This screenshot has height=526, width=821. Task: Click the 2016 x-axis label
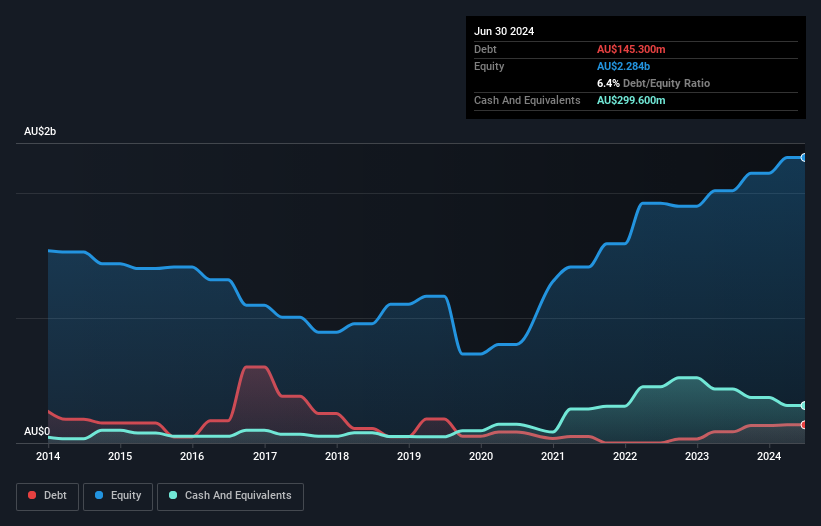click(192, 456)
